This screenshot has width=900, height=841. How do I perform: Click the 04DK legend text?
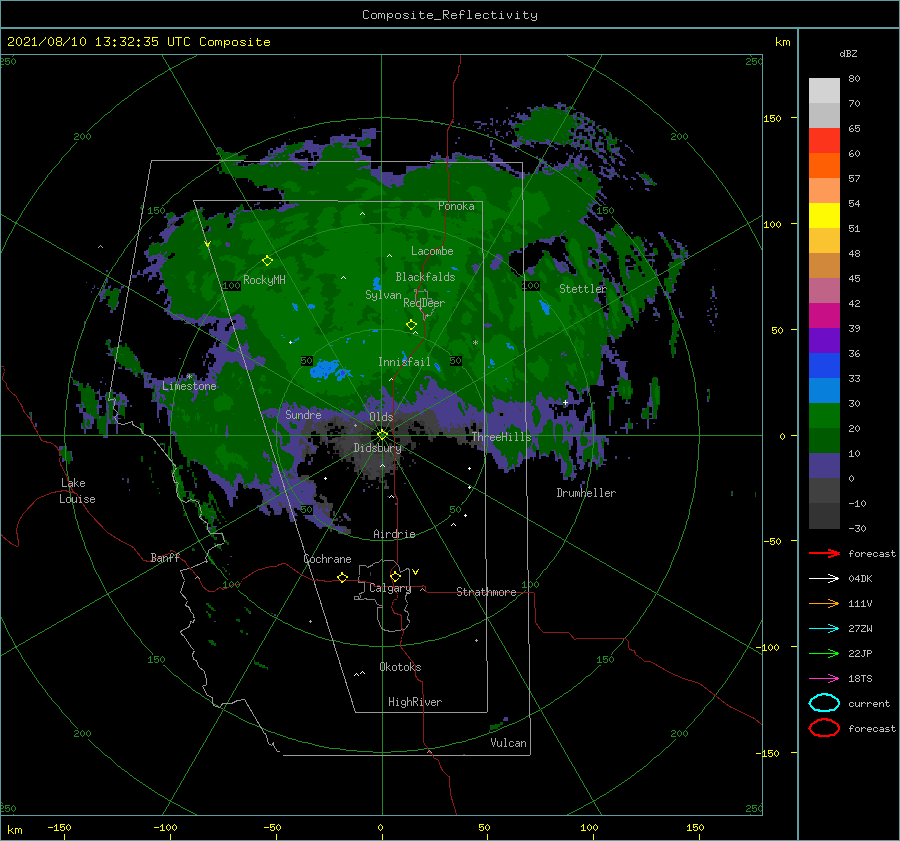coord(860,579)
